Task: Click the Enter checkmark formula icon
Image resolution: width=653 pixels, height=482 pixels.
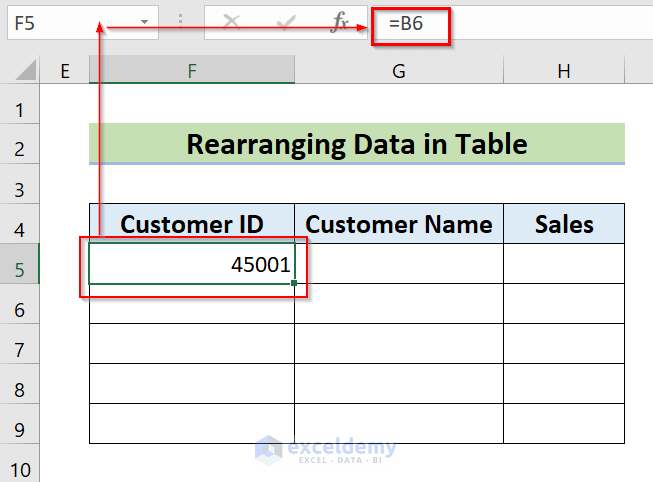Action: click(x=286, y=22)
